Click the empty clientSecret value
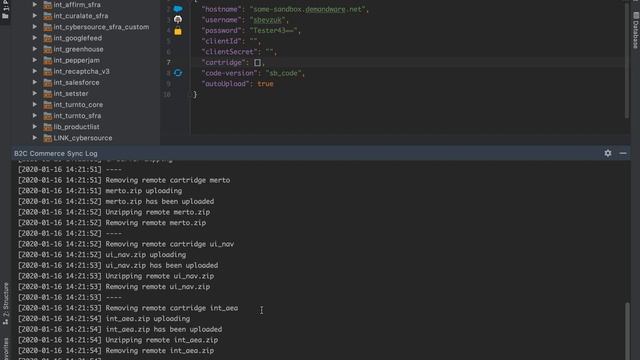640x360 pixels. [x=269, y=51]
